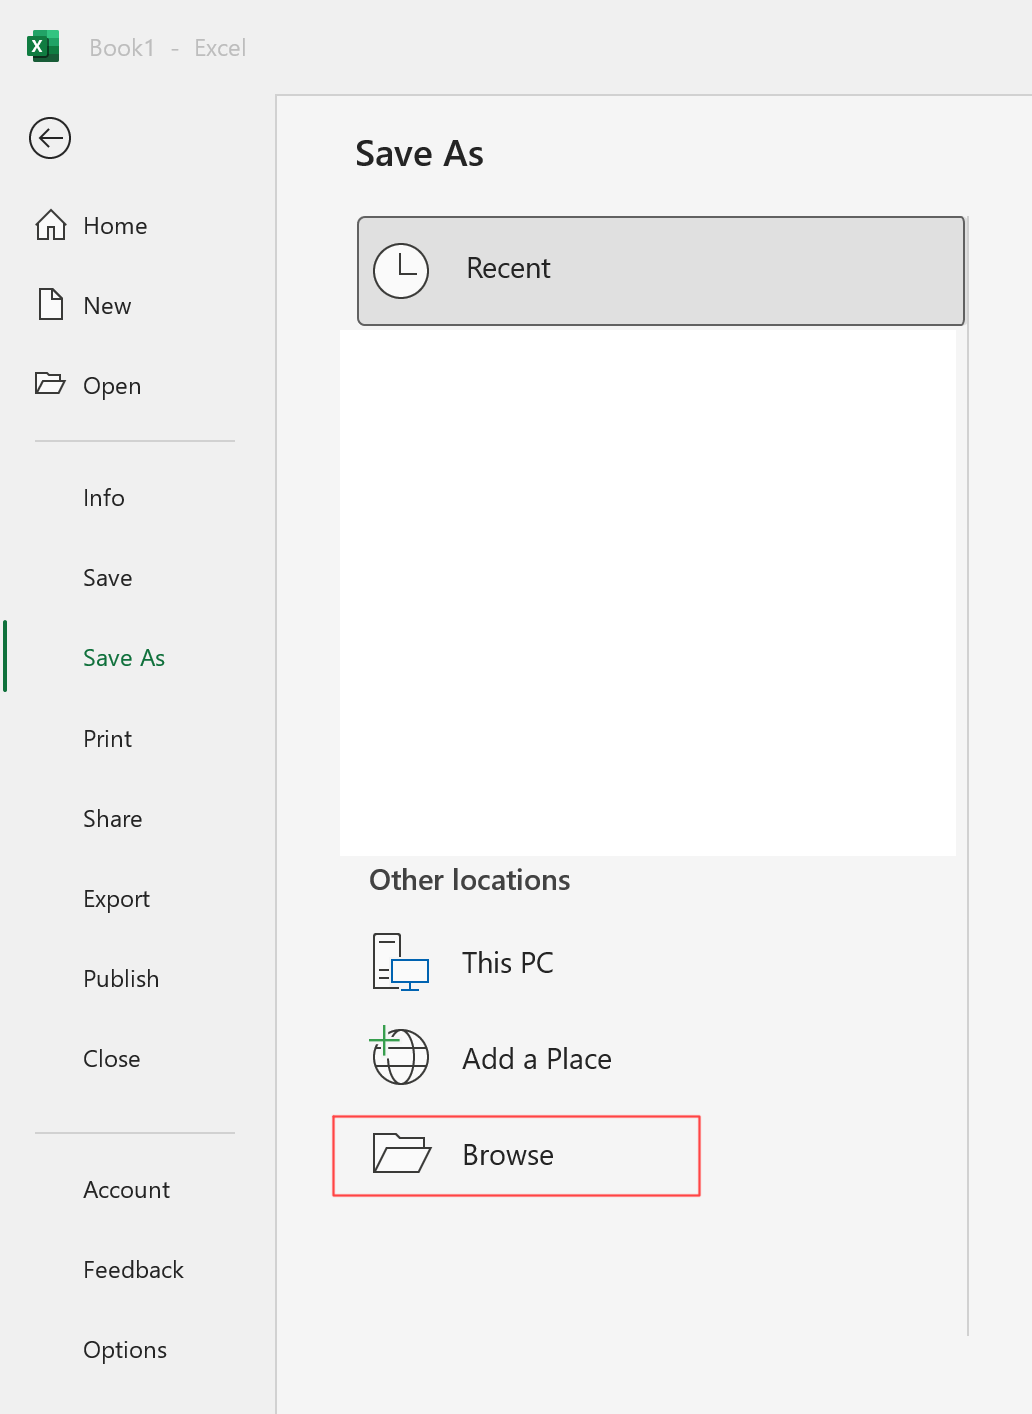Select Open in the backstage menu
This screenshot has width=1032, height=1414.
coord(112,386)
